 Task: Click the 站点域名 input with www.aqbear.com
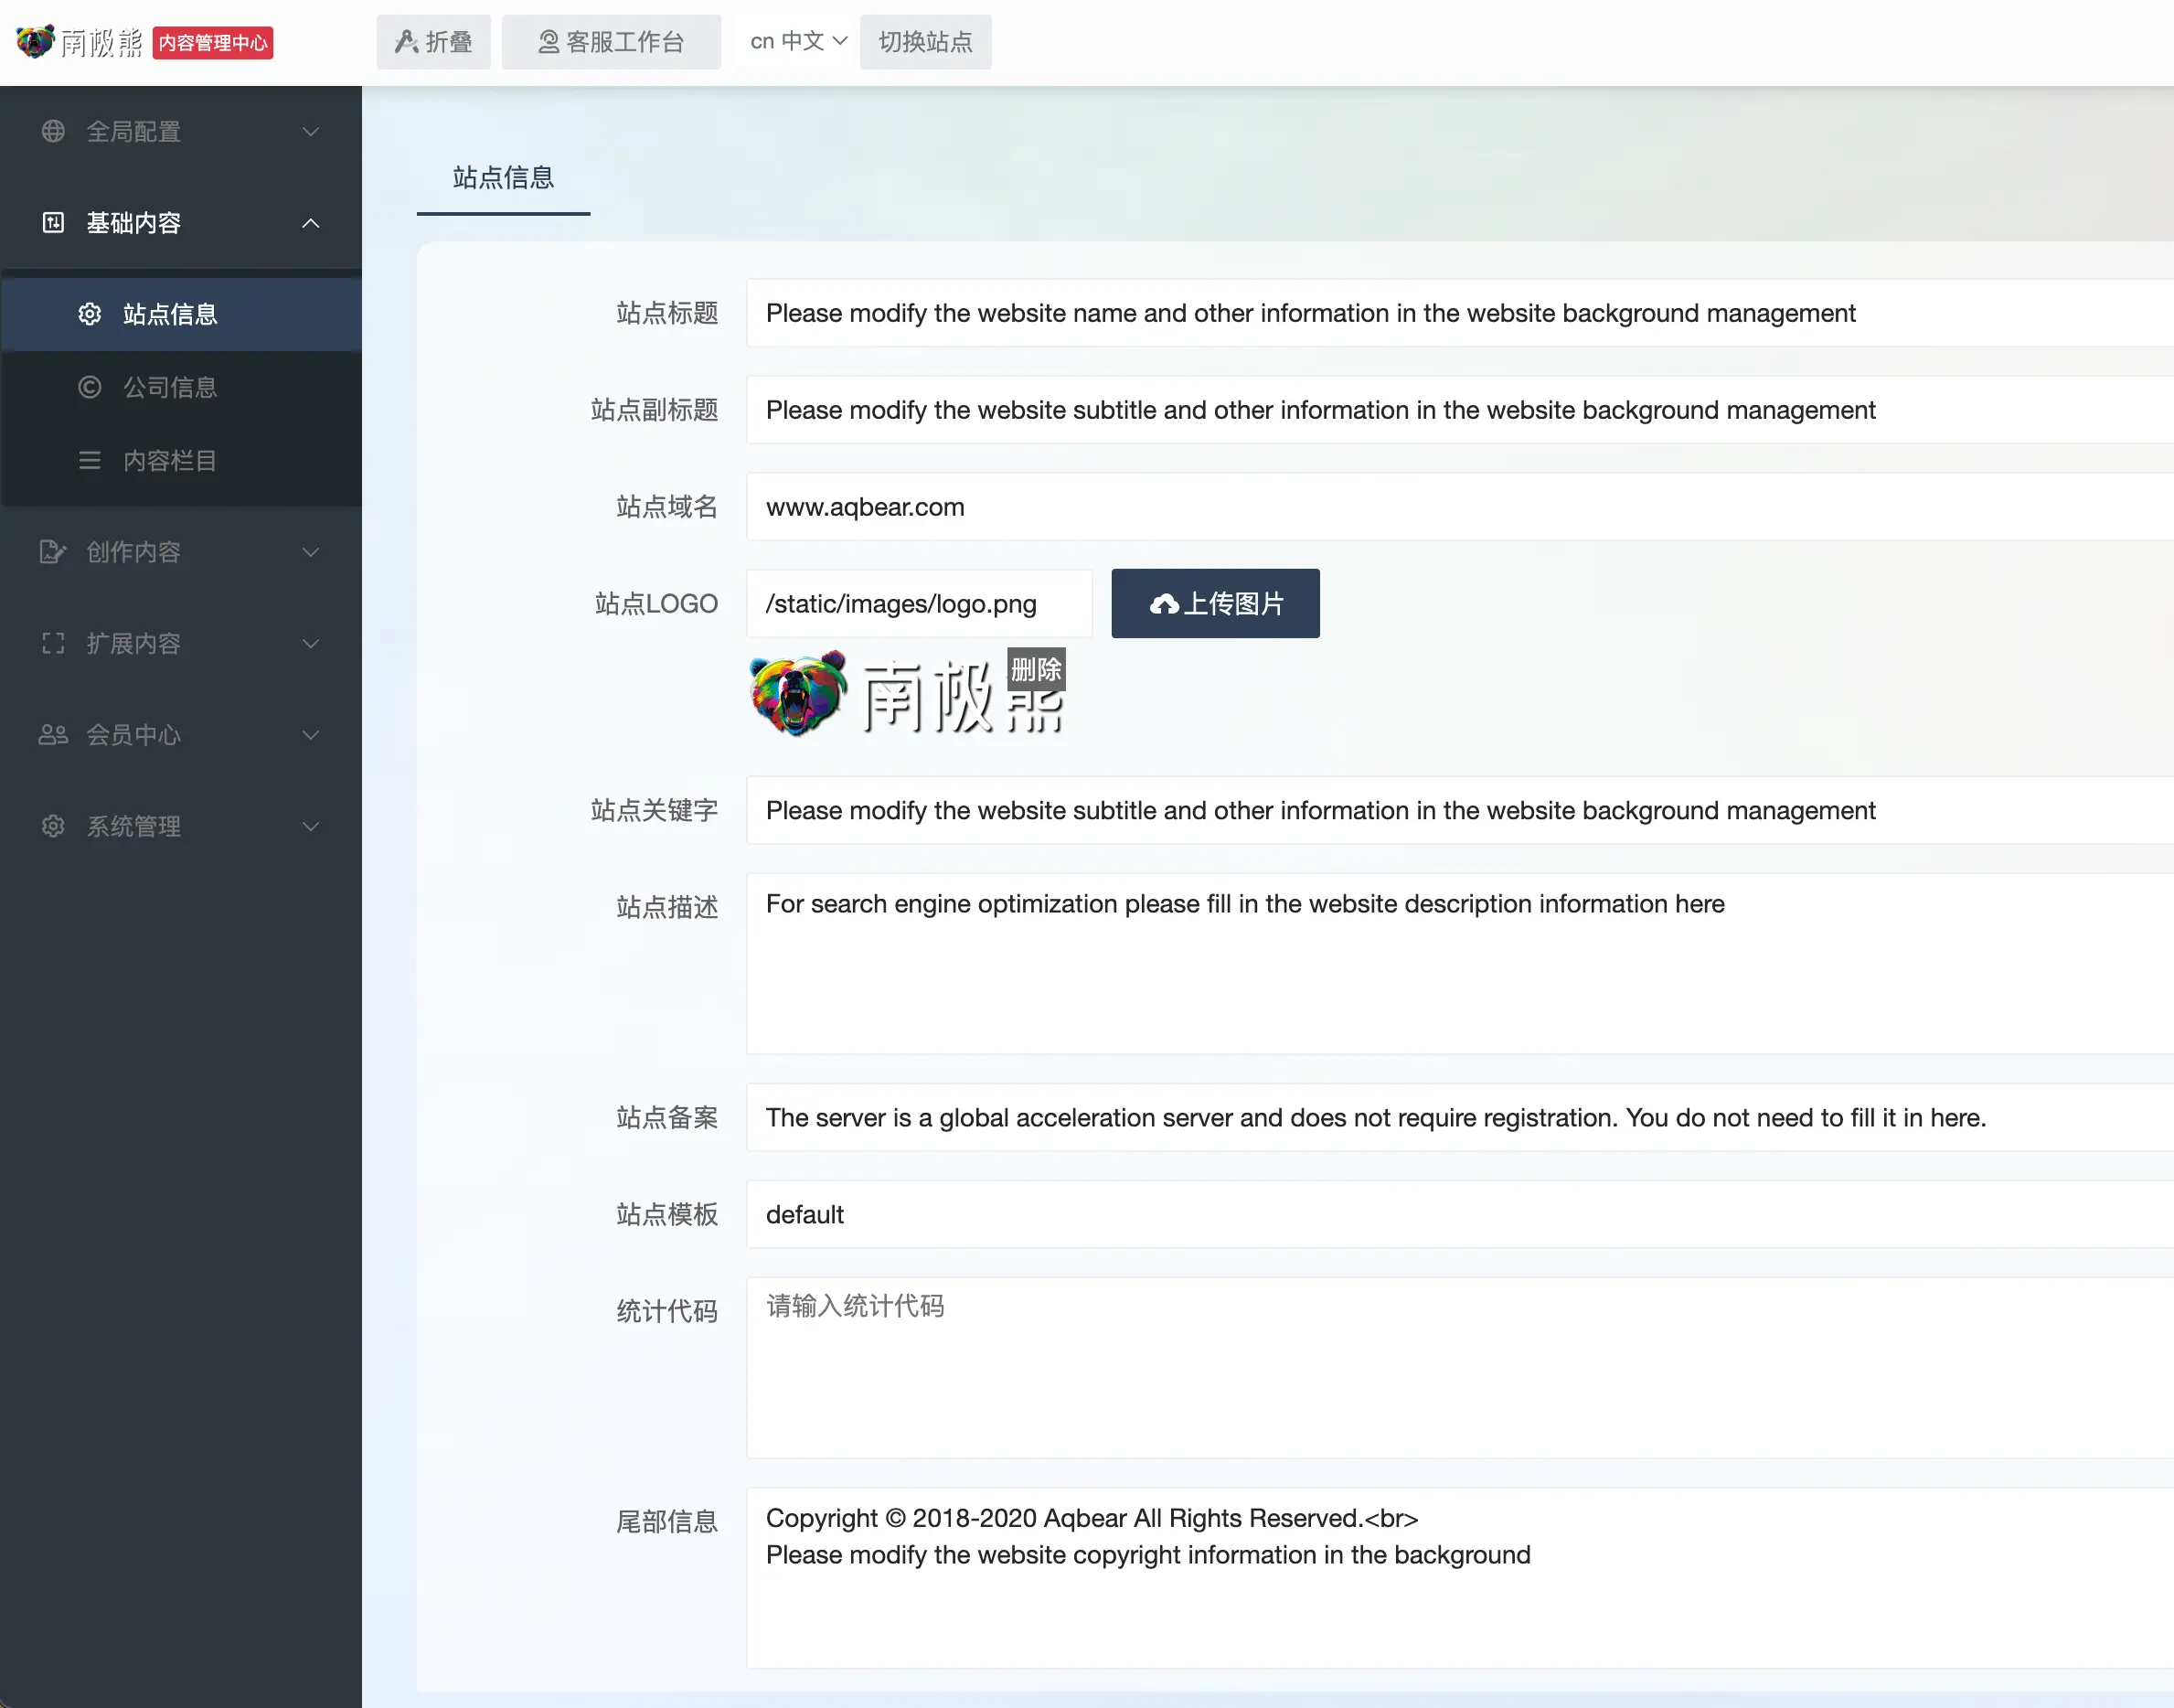pos(1460,507)
